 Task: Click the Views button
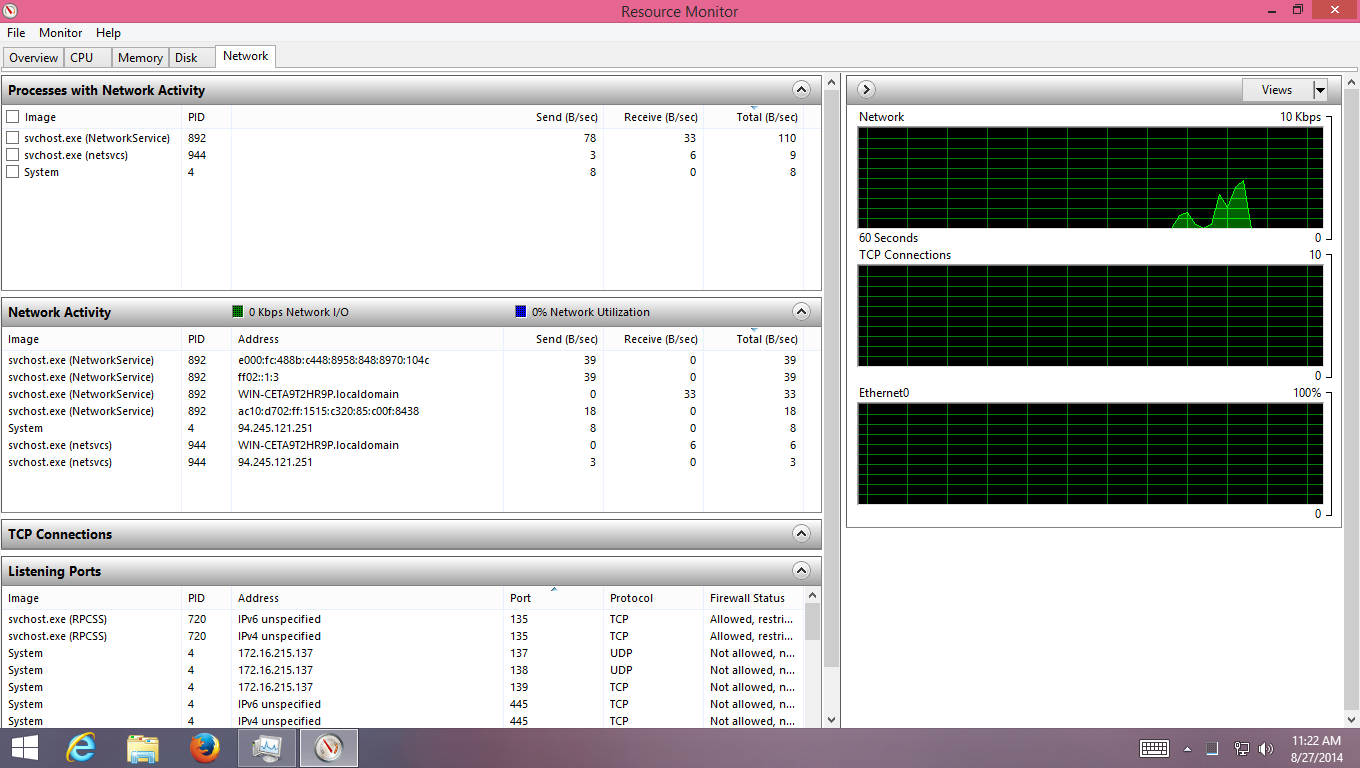(x=1276, y=90)
